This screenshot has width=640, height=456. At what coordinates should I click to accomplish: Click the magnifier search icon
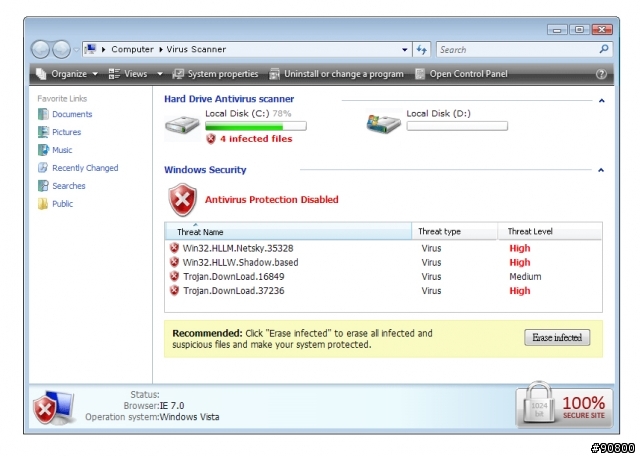tap(604, 49)
